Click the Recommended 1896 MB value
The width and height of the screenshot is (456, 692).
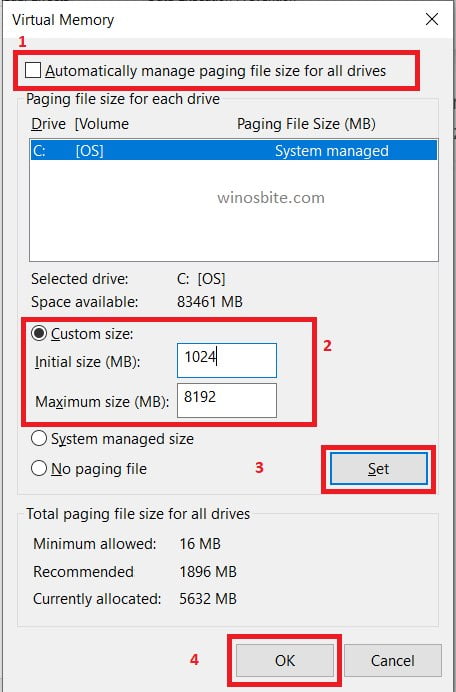pos(208,572)
